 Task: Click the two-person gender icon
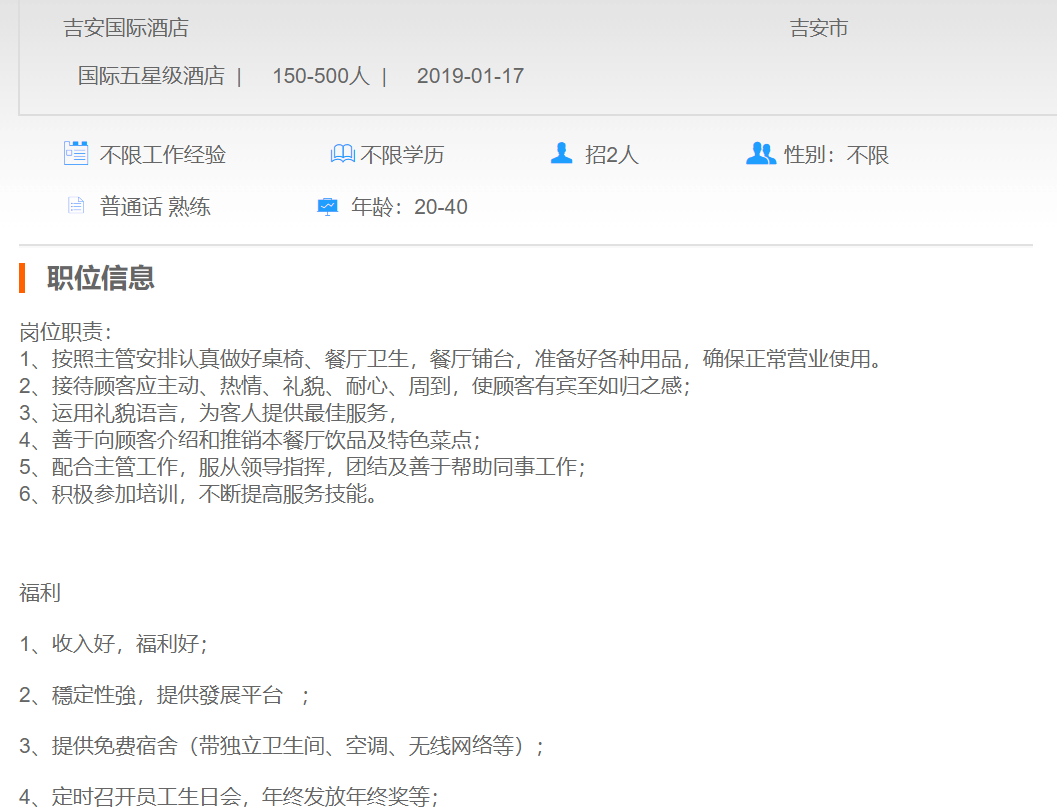(x=761, y=153)
